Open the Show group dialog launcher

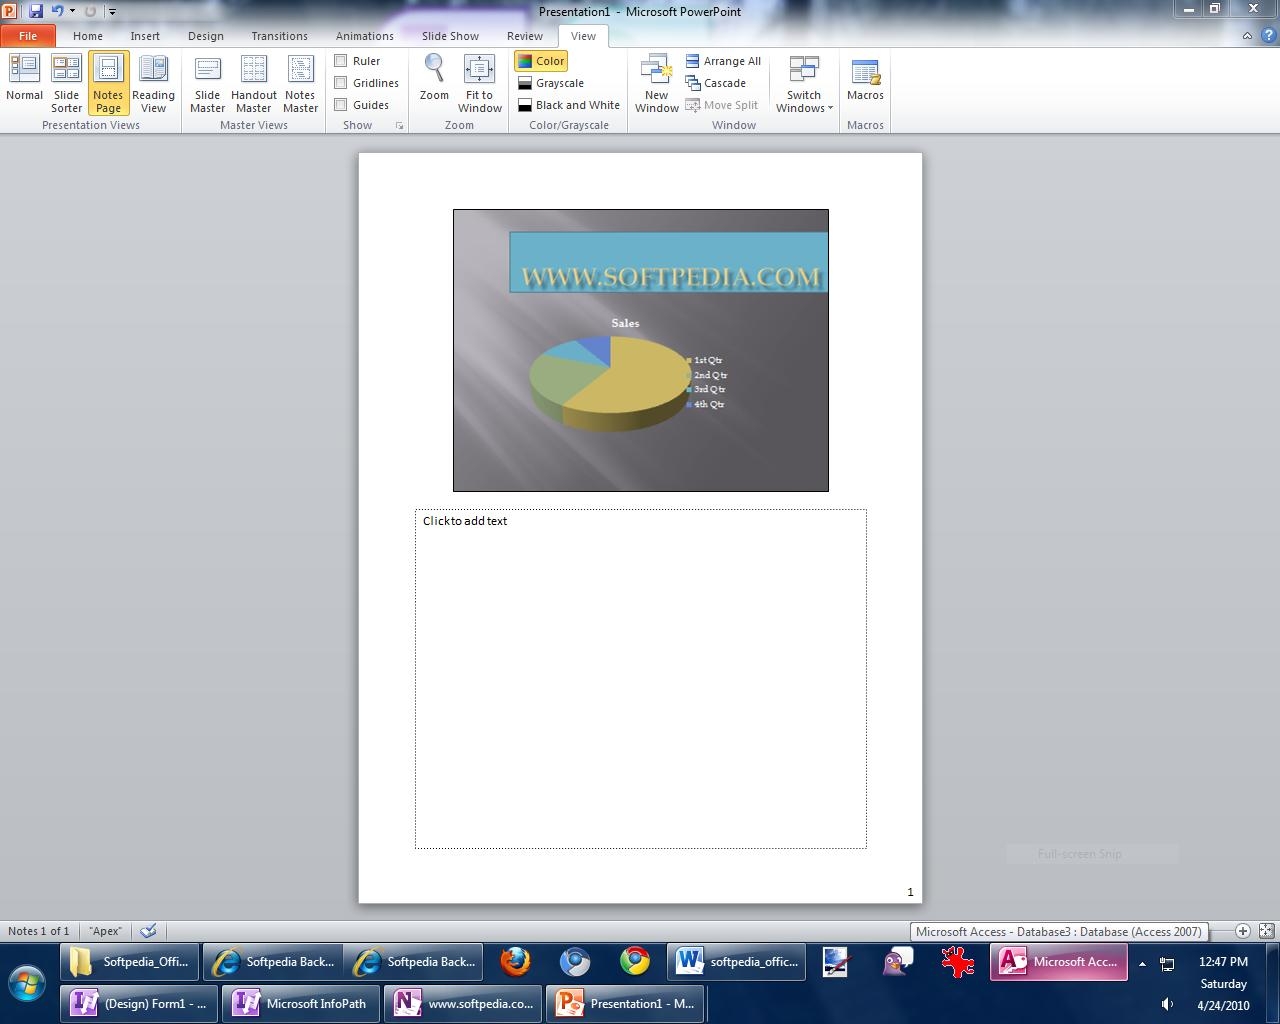pos(400,126)
